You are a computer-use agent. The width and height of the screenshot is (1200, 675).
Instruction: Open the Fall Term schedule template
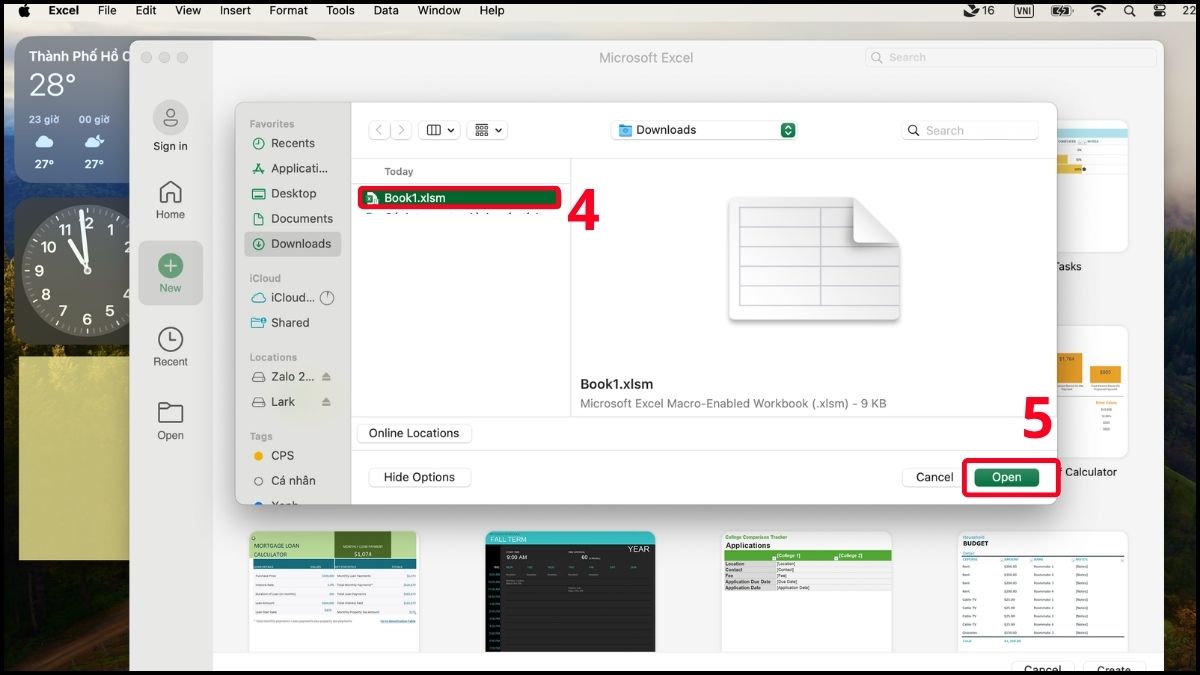[x=570, y=591]
